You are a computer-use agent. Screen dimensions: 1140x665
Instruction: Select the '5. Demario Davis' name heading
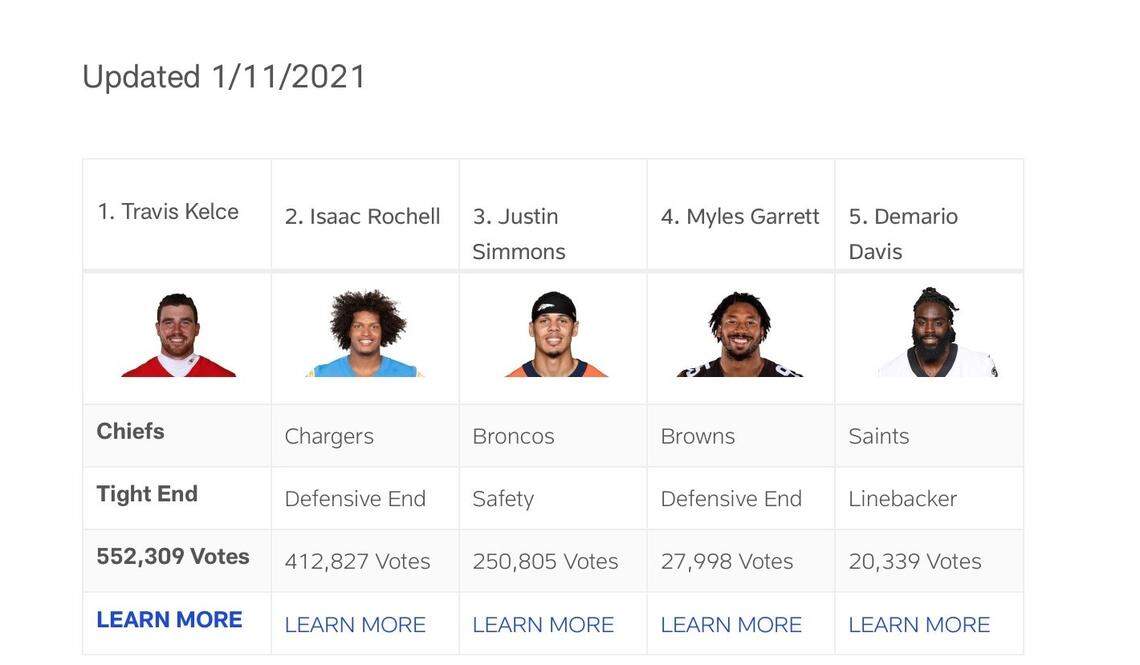coord(903,234)
